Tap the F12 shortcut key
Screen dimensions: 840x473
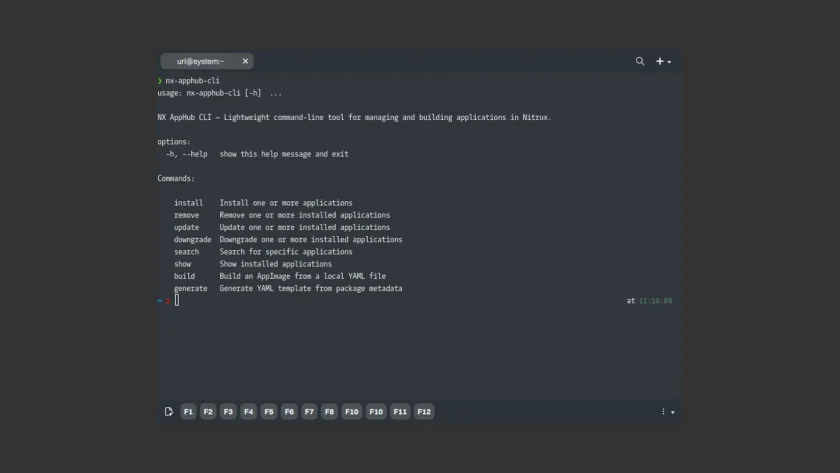(x=424, y=411)
